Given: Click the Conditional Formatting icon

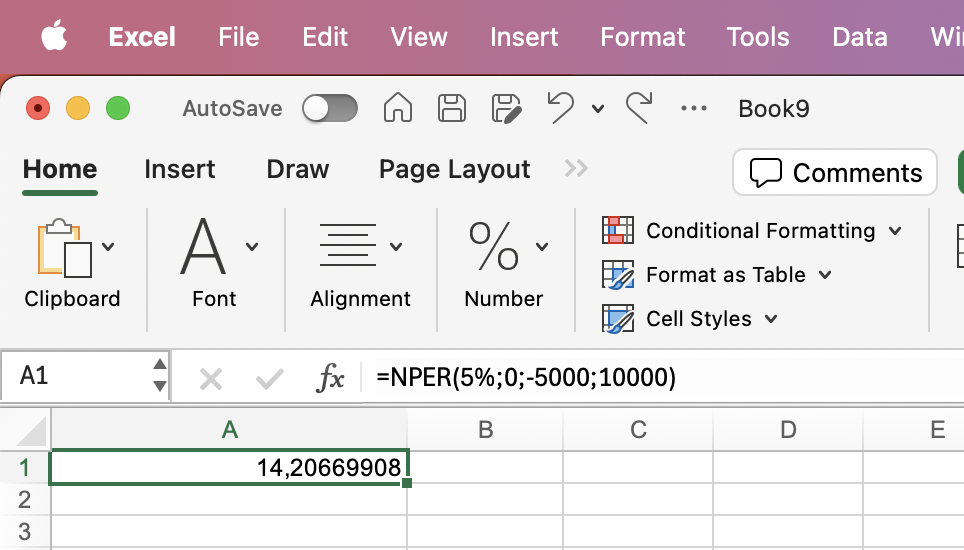Looking at the screenshot, I should [618, 230].
